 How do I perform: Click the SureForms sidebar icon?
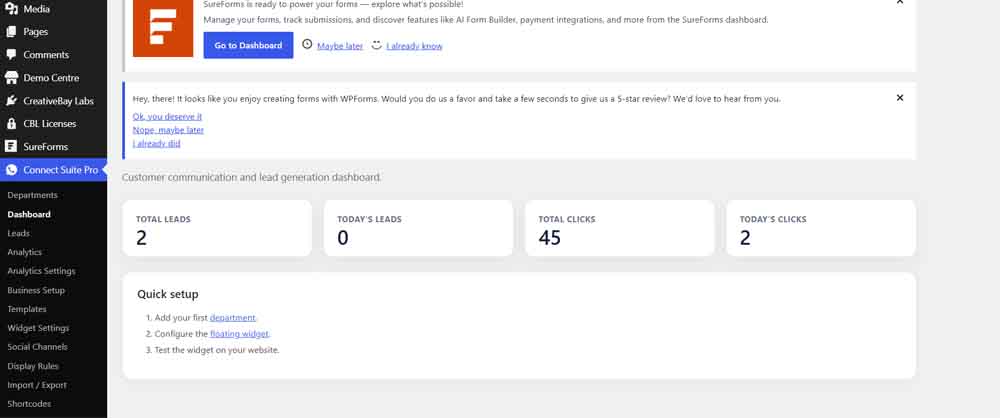click(11, 147)
